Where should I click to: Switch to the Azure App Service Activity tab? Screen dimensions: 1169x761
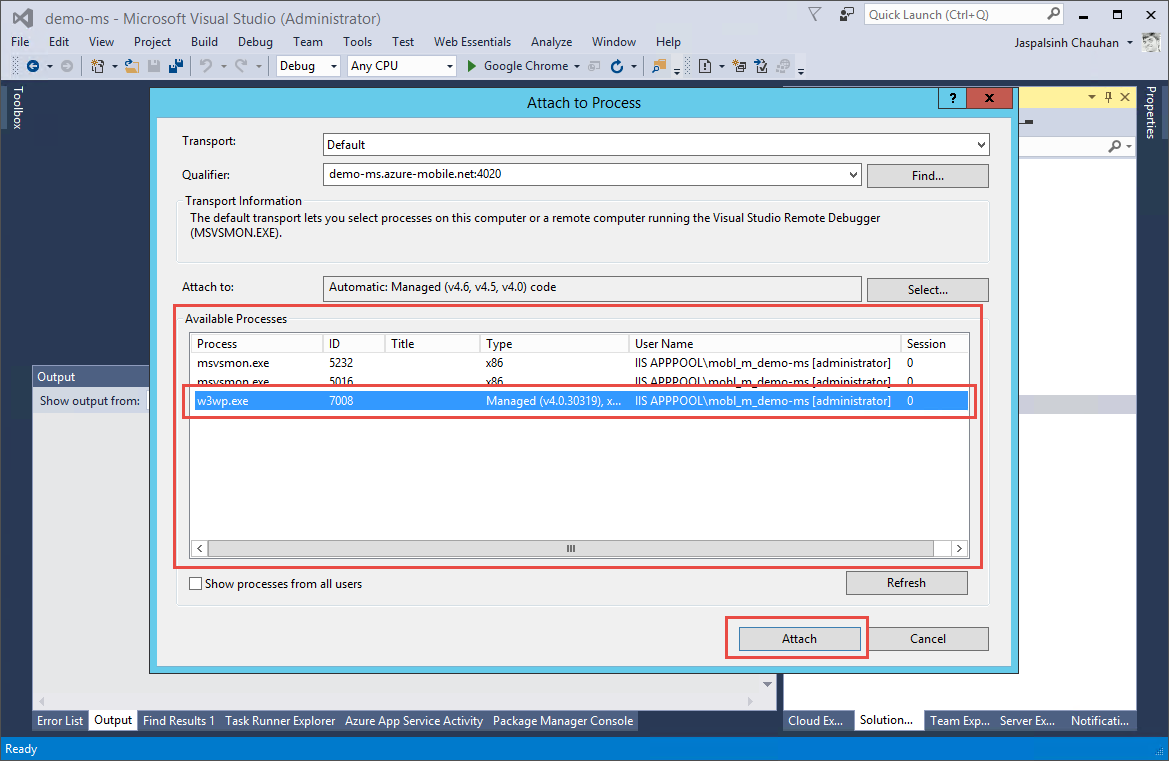point(414,721)
